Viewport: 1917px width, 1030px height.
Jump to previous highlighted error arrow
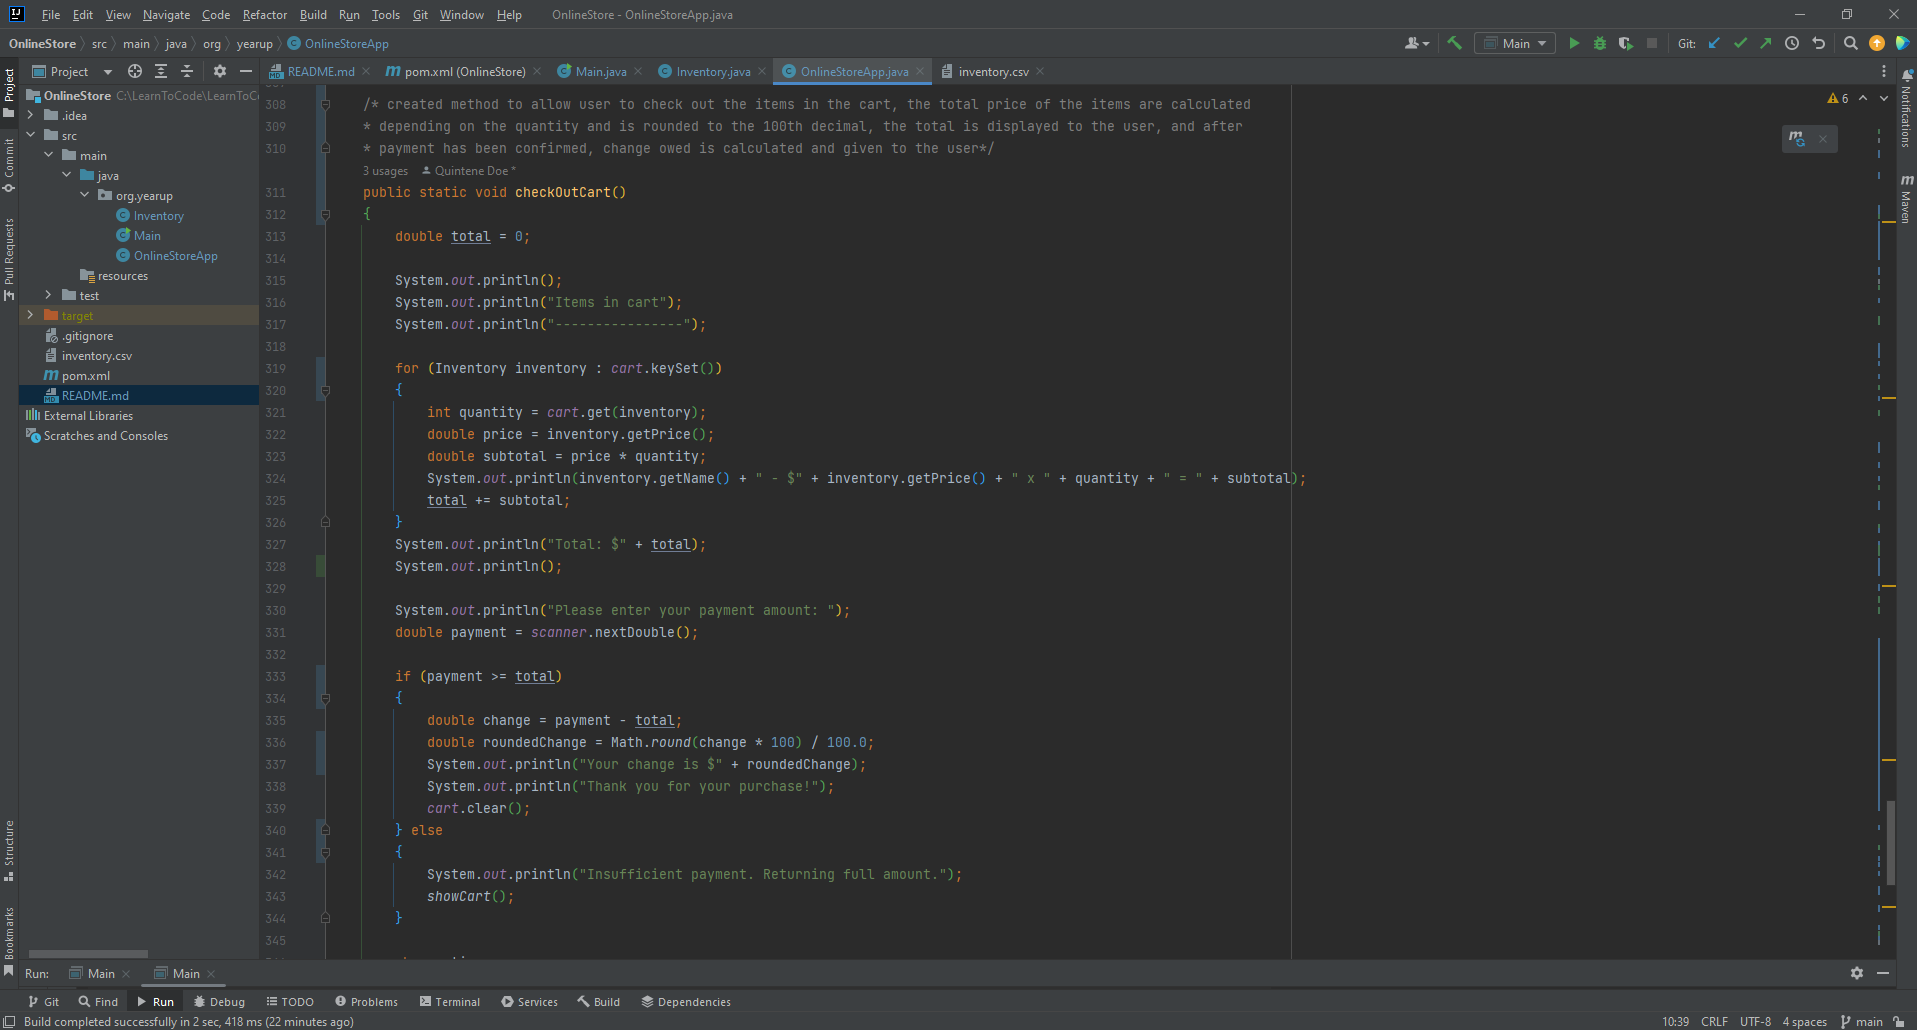tap(1863, 98)
